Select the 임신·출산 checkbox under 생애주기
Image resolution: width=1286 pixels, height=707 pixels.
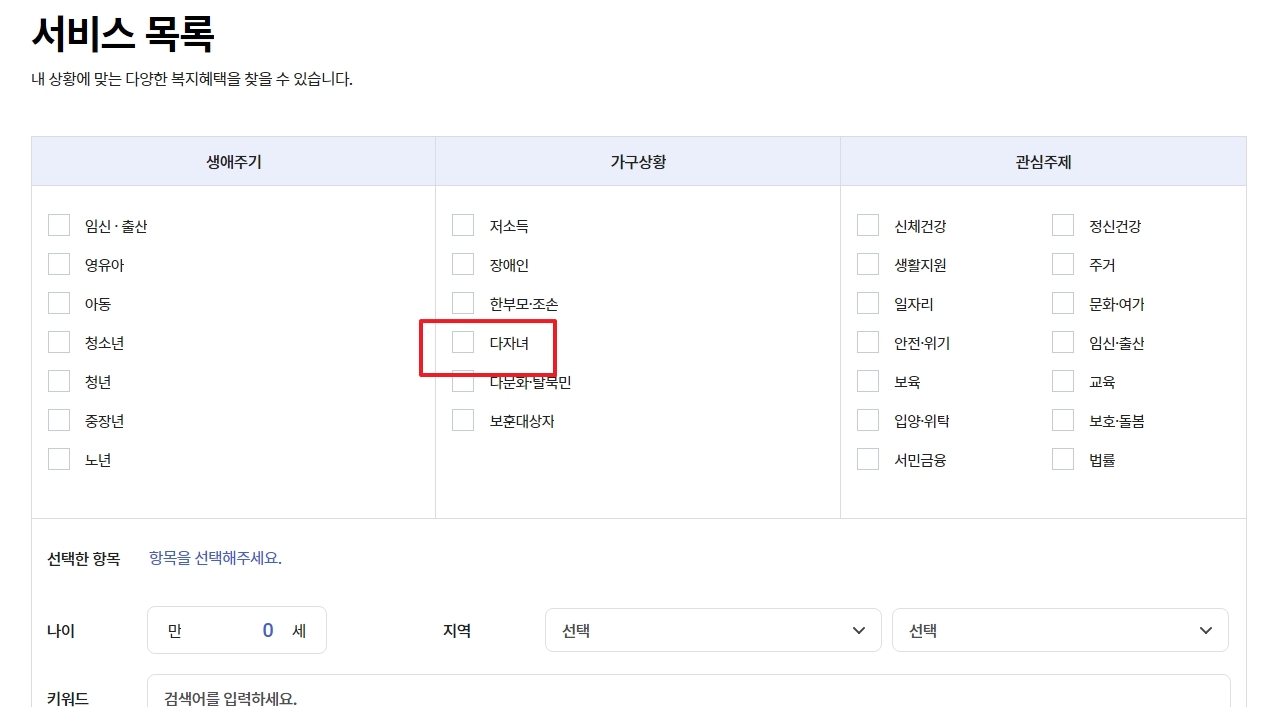59,225
